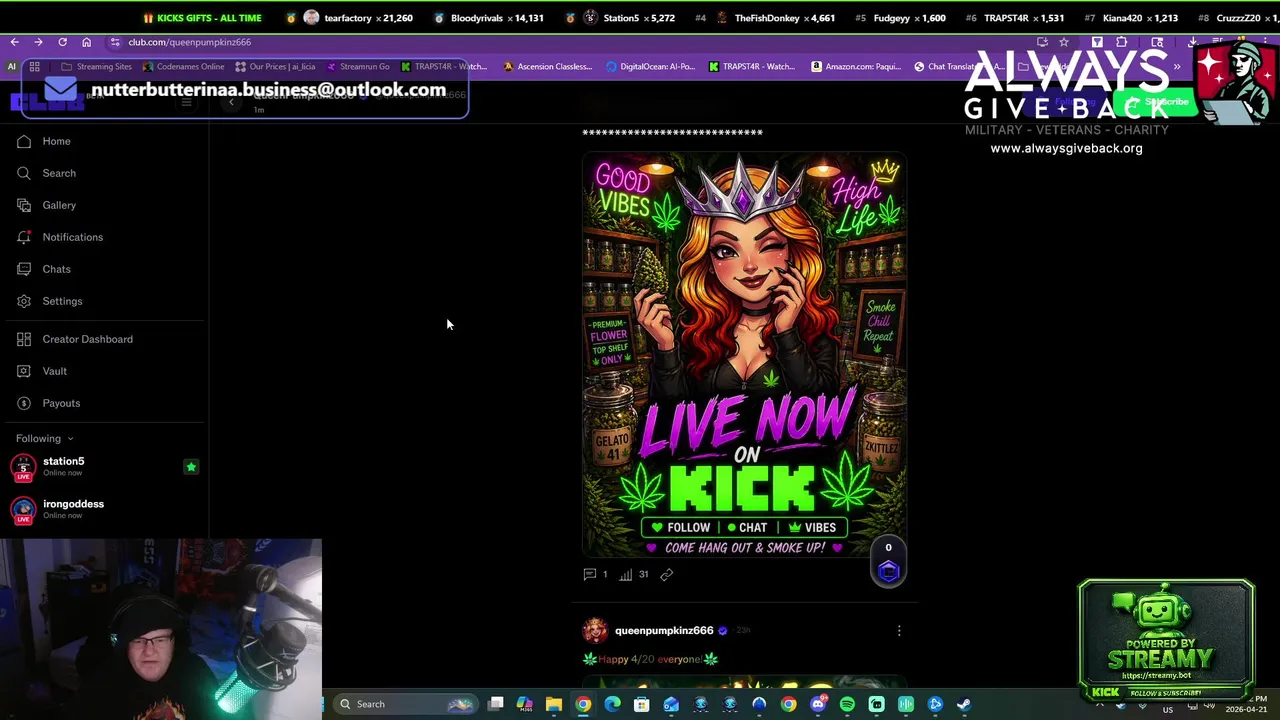1280x720 pixels.
Task: Bookmark this page with star icon
Action: pyautogui.click(x=1064, y=42)
